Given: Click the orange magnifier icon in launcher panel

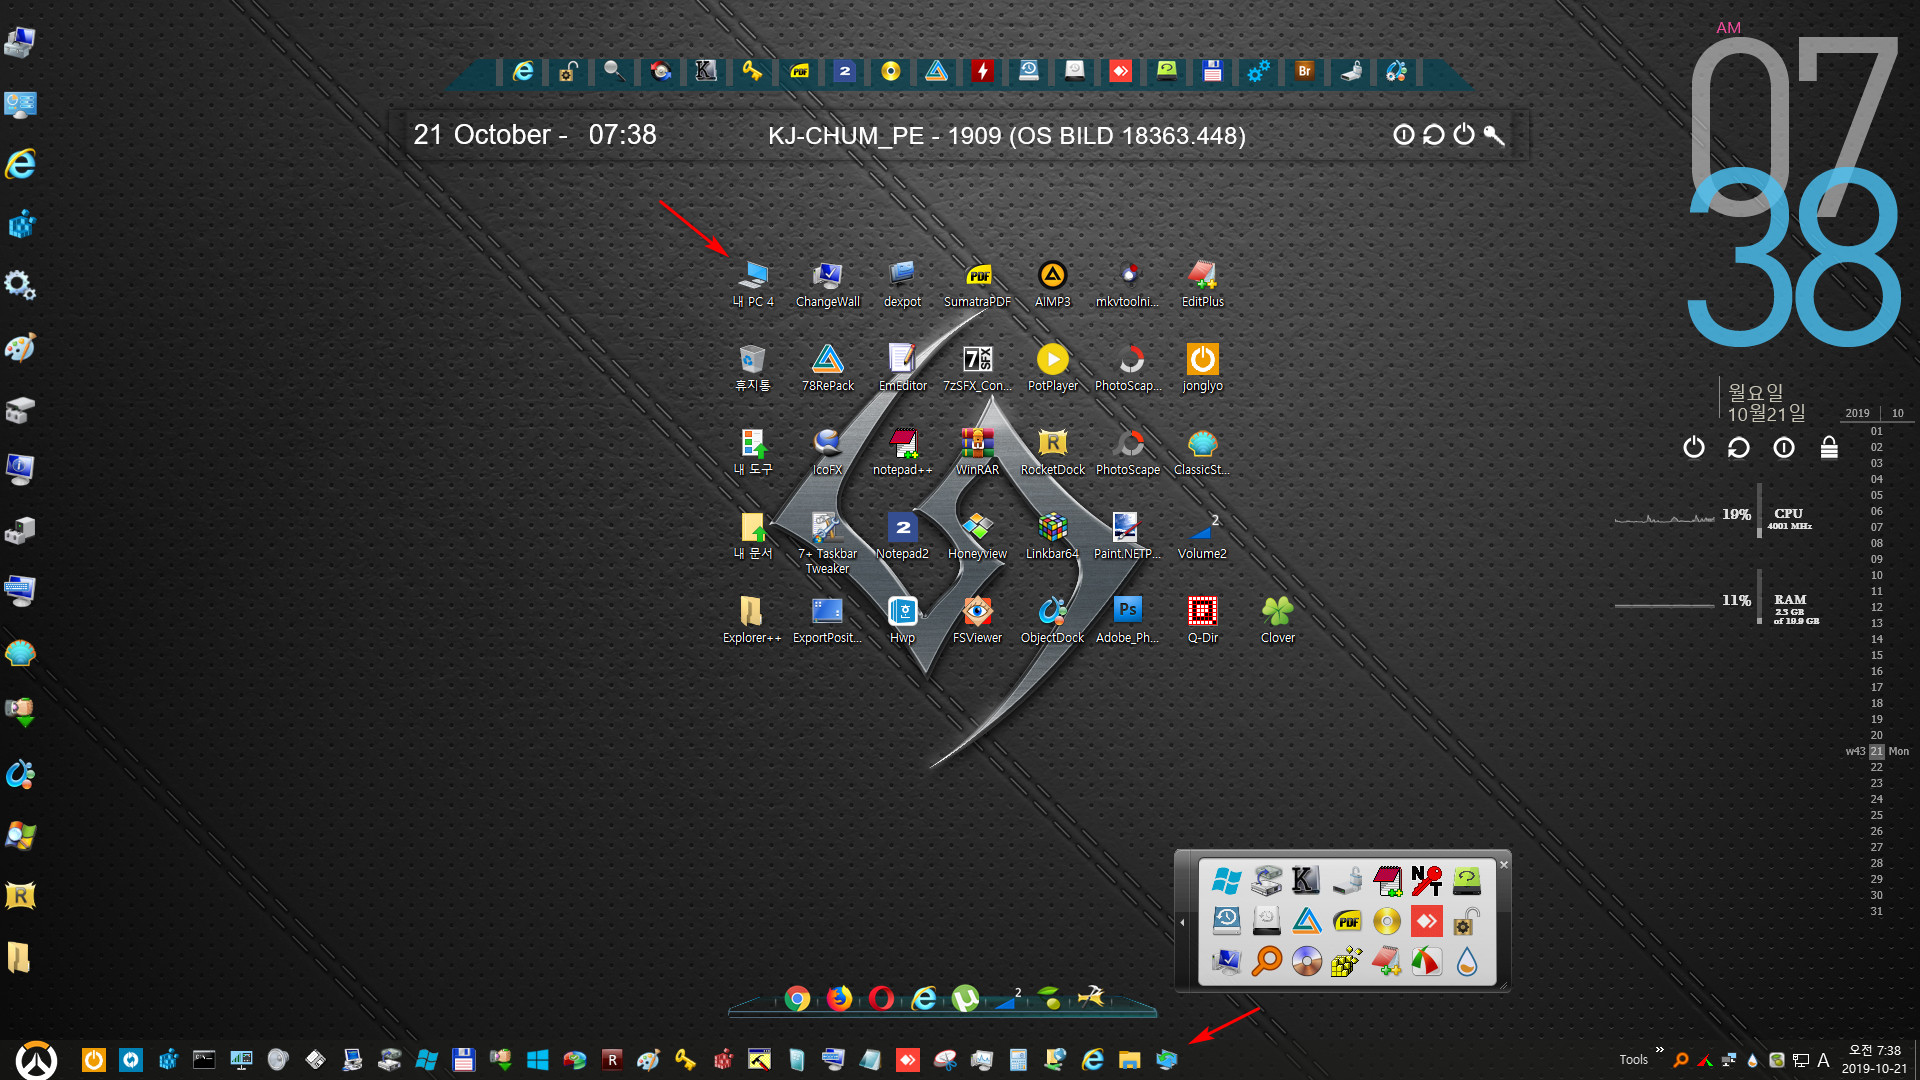Looking at the screenshot, I should tap(1267, 961).
